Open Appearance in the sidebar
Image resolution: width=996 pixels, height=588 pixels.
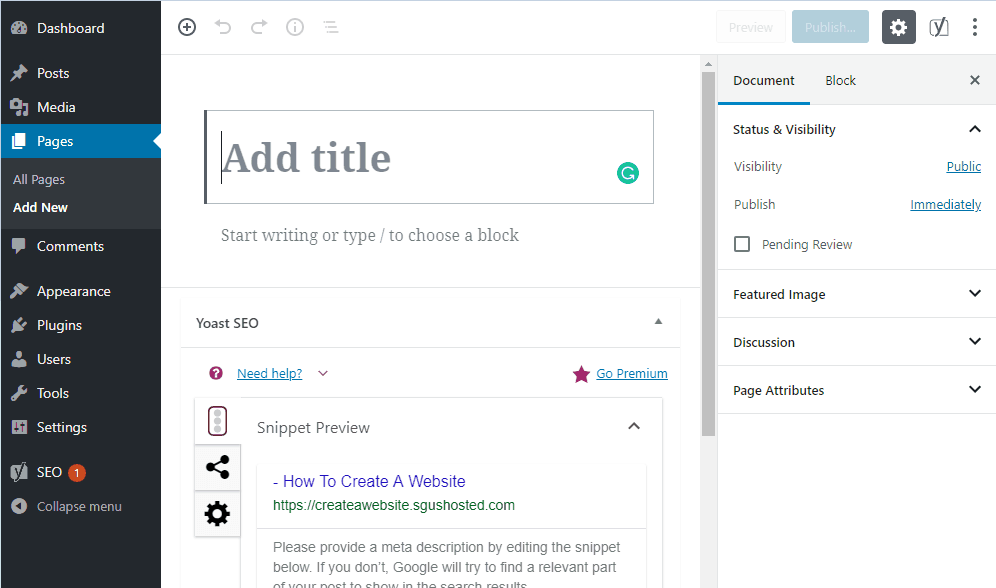pos(81,291)
